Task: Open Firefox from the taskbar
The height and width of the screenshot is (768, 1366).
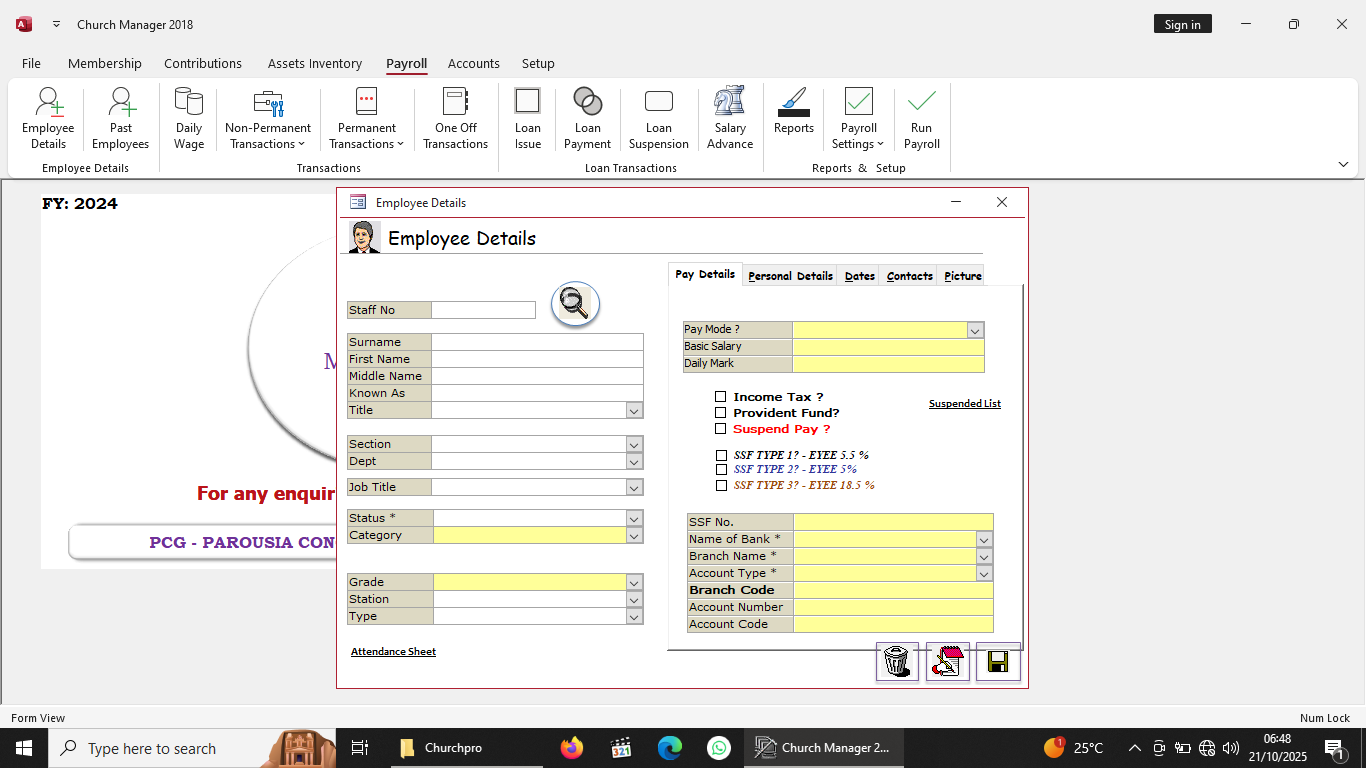Action: coord(571,748)
